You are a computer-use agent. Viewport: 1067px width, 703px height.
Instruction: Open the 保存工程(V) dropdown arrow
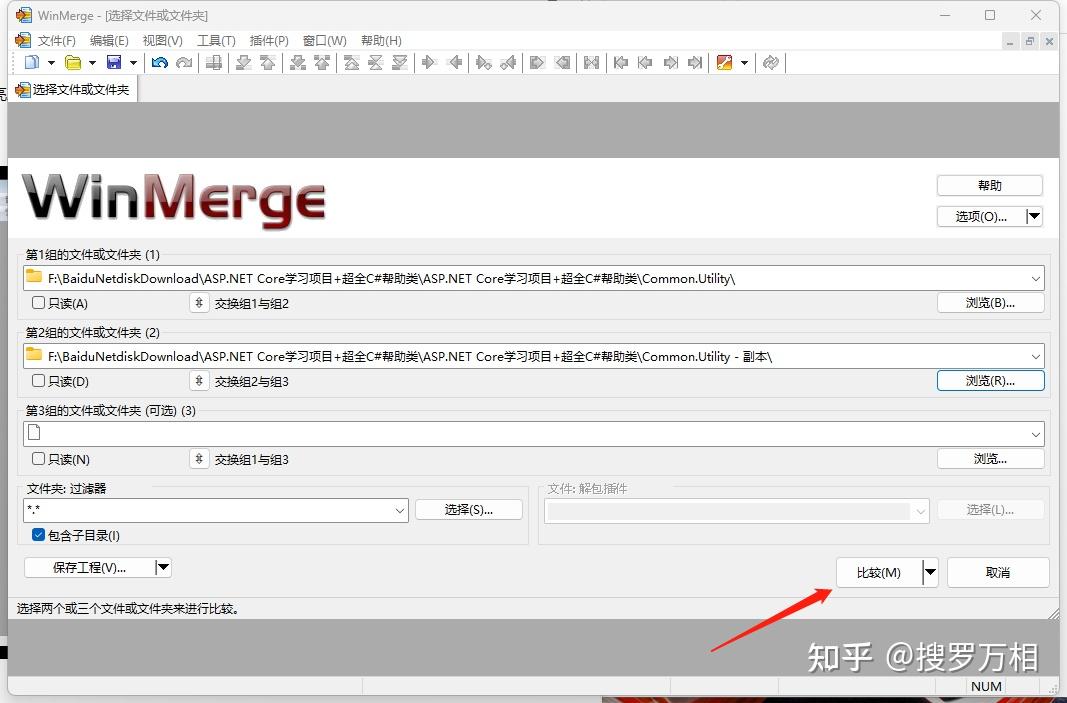(x=163, y=567)
